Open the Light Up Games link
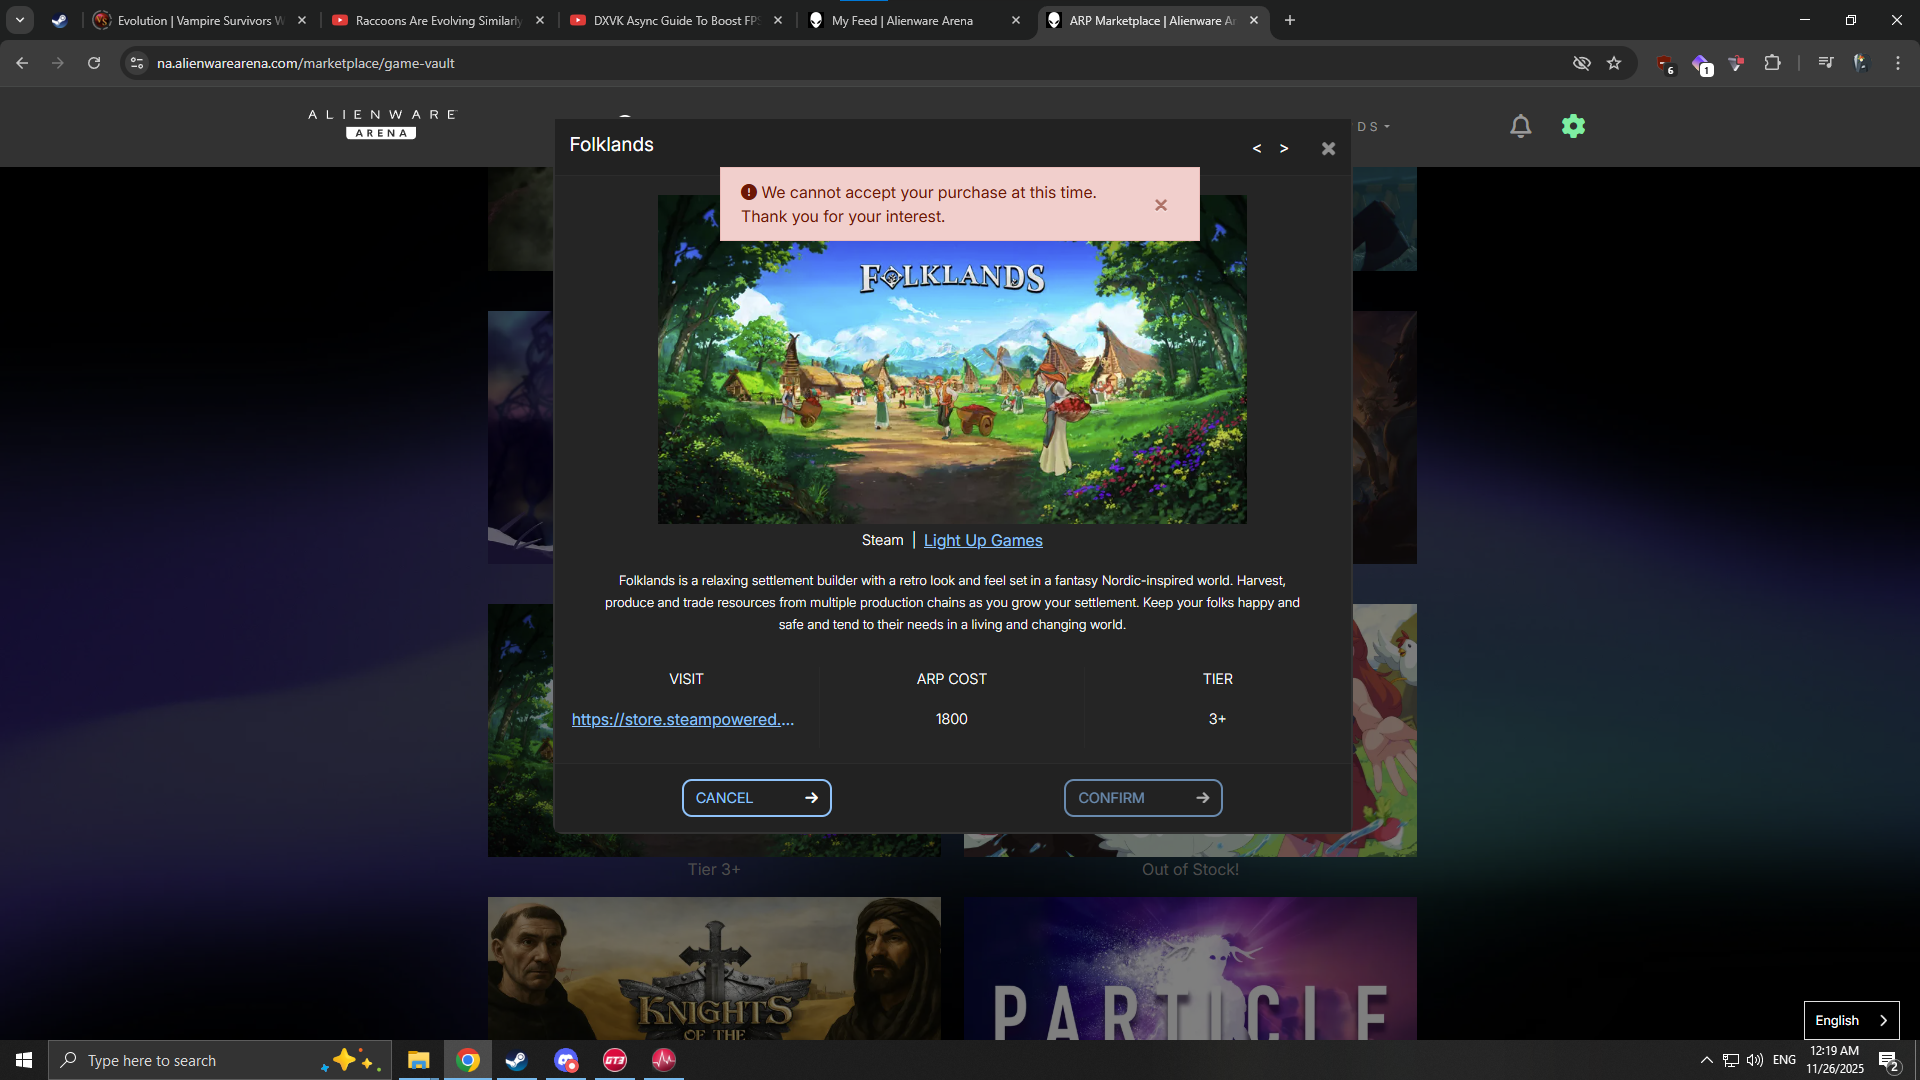The width and height of the screenshot is (1920, 1080). 982,541
